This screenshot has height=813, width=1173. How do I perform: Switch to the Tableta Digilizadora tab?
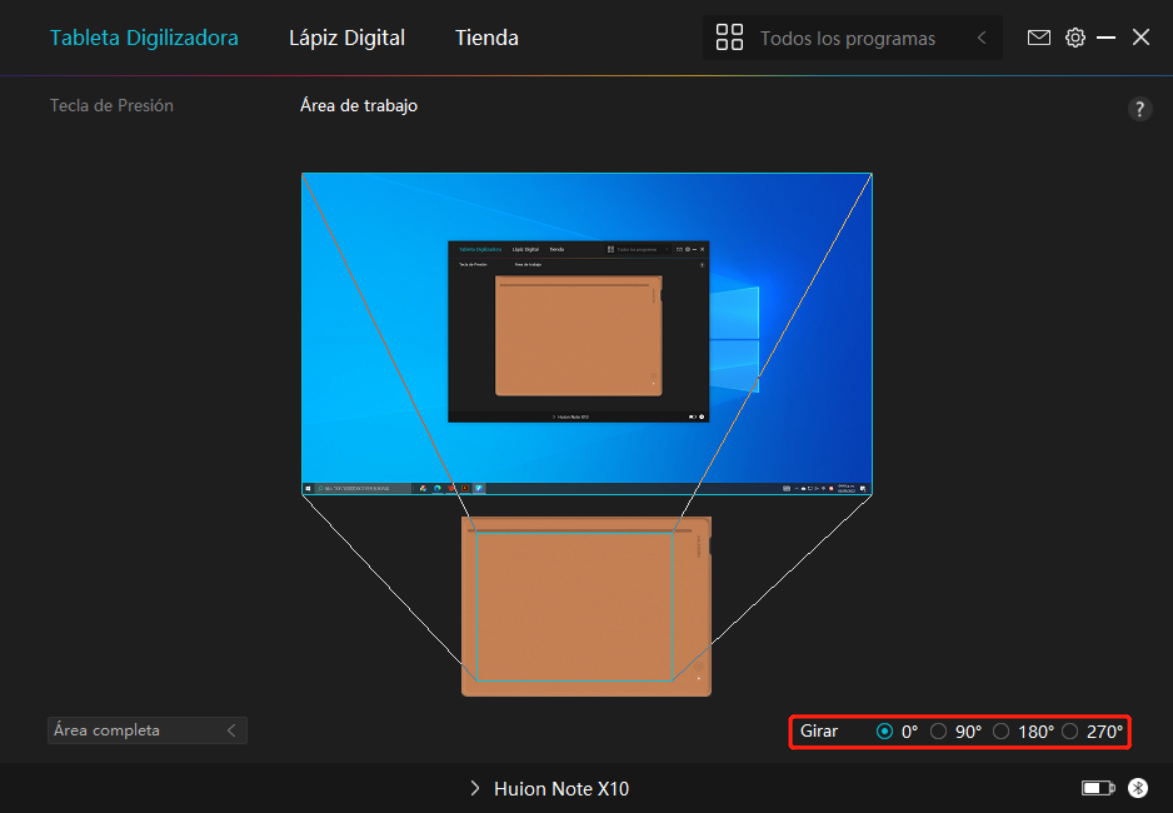tap(144, 37)
